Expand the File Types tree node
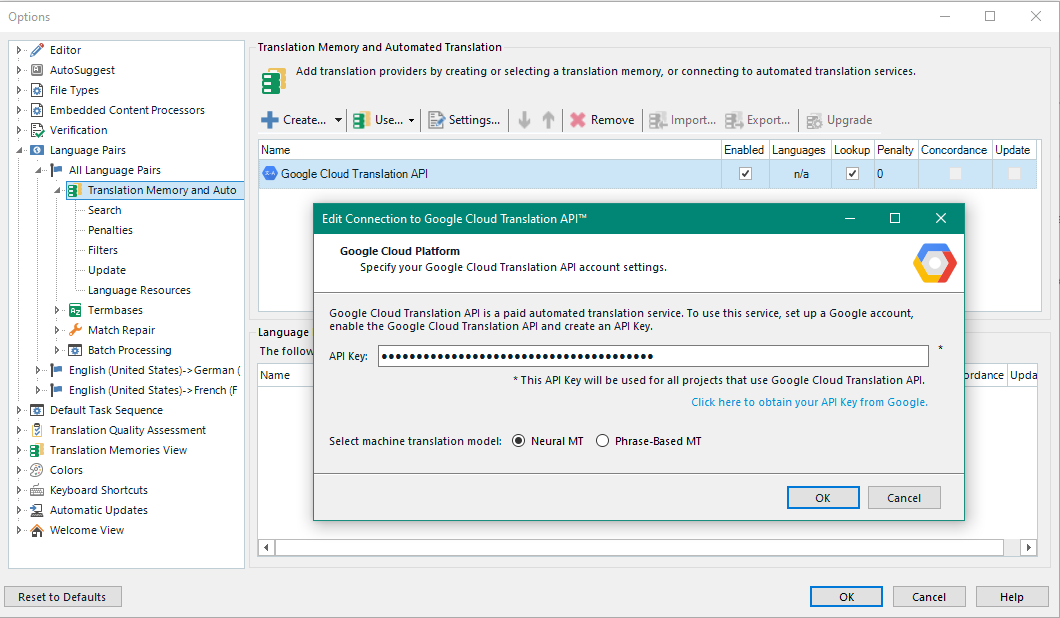 [x=19, y=90]
